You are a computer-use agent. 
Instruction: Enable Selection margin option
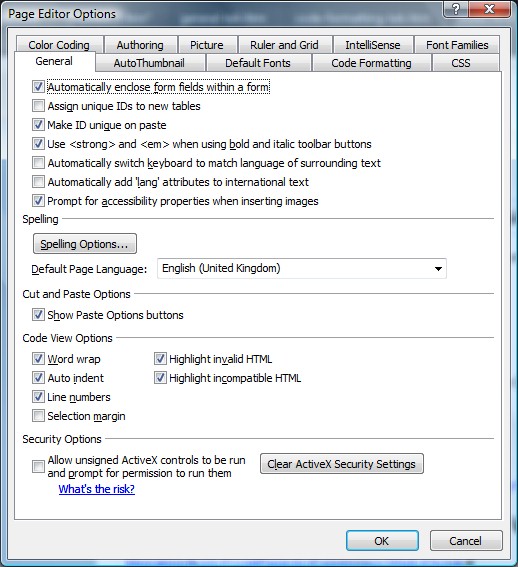(x=38, y=416)
